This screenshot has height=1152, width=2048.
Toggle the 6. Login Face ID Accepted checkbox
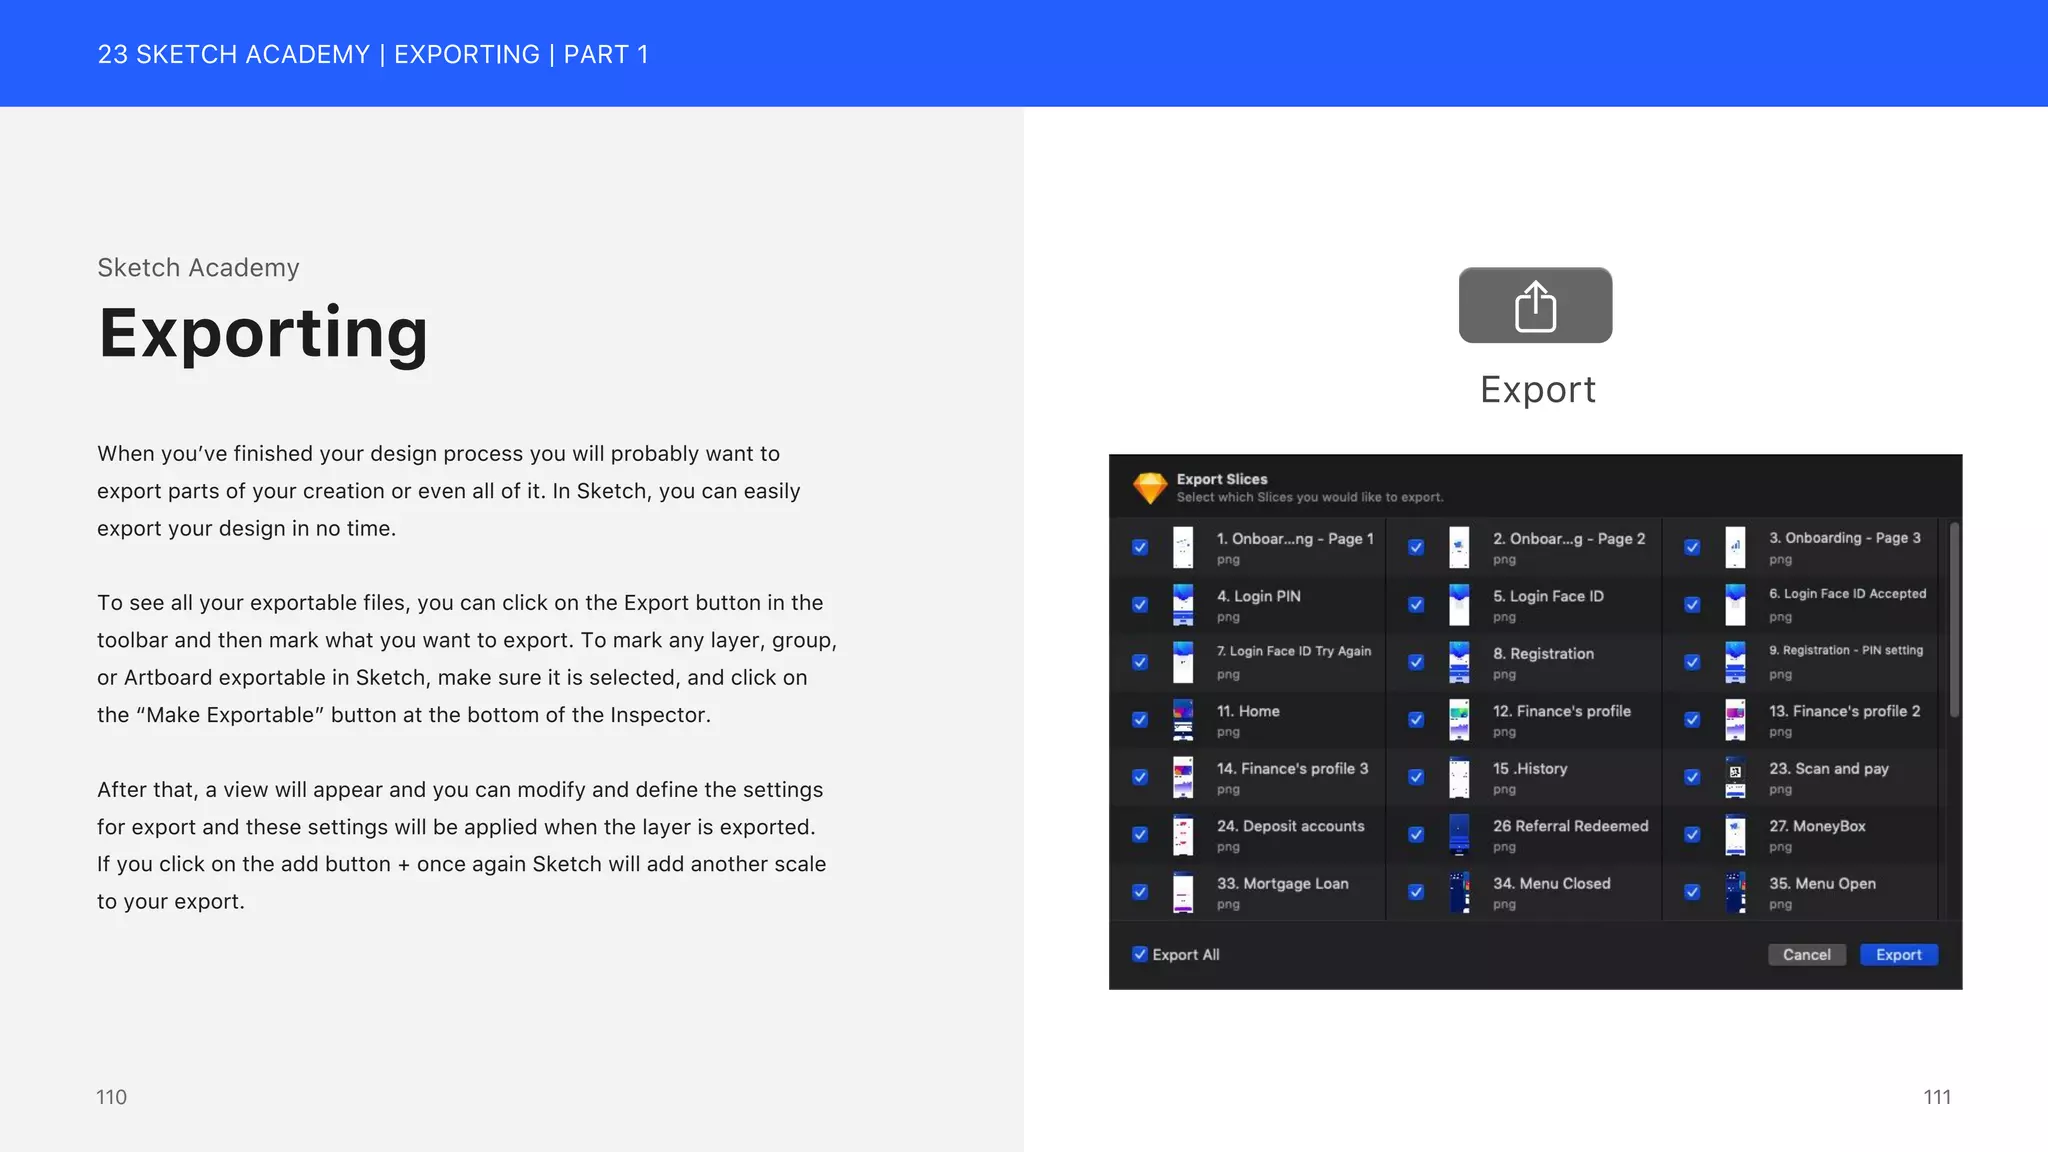[1692, 605]
